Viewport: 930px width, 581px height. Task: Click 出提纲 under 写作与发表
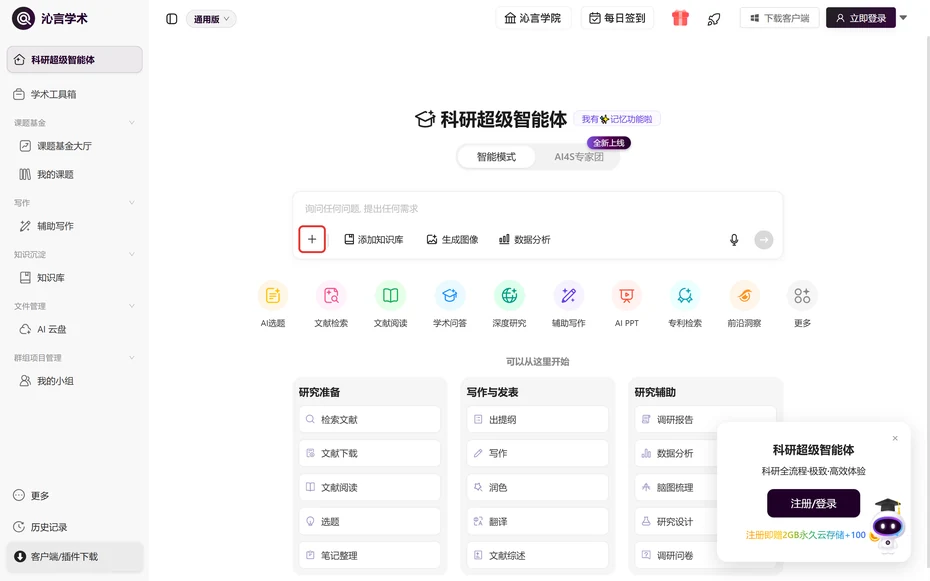click(x=537, y=419)
